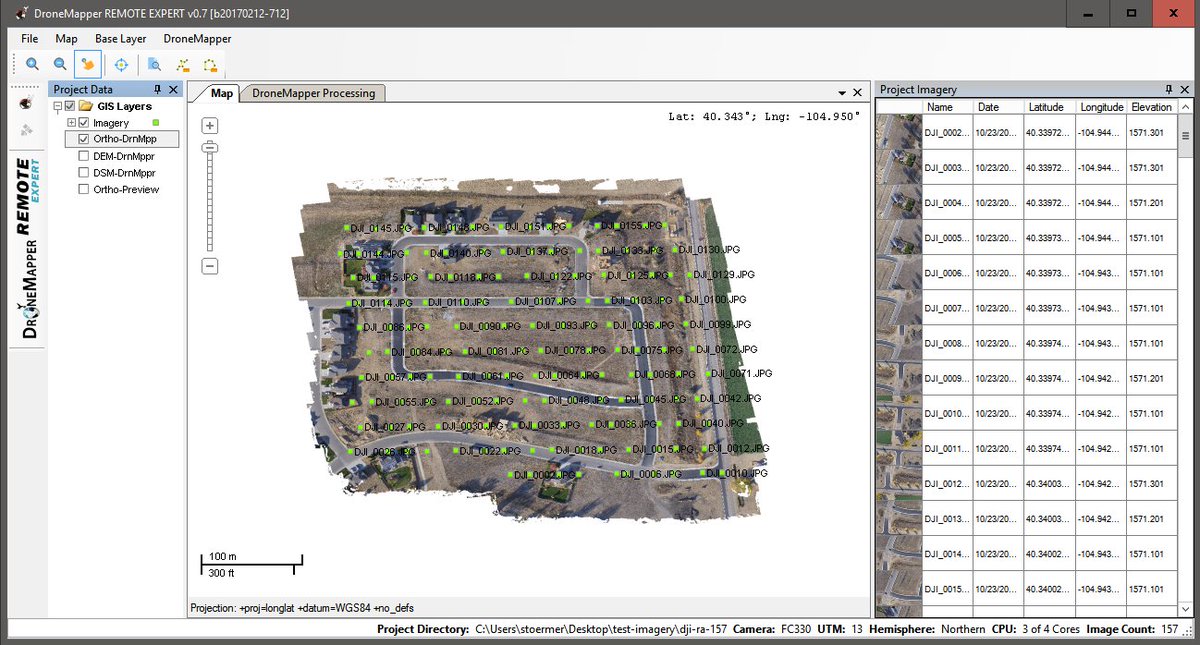Open the Base Layer menu
1200x645 pixels.
(x=120, y=38)
